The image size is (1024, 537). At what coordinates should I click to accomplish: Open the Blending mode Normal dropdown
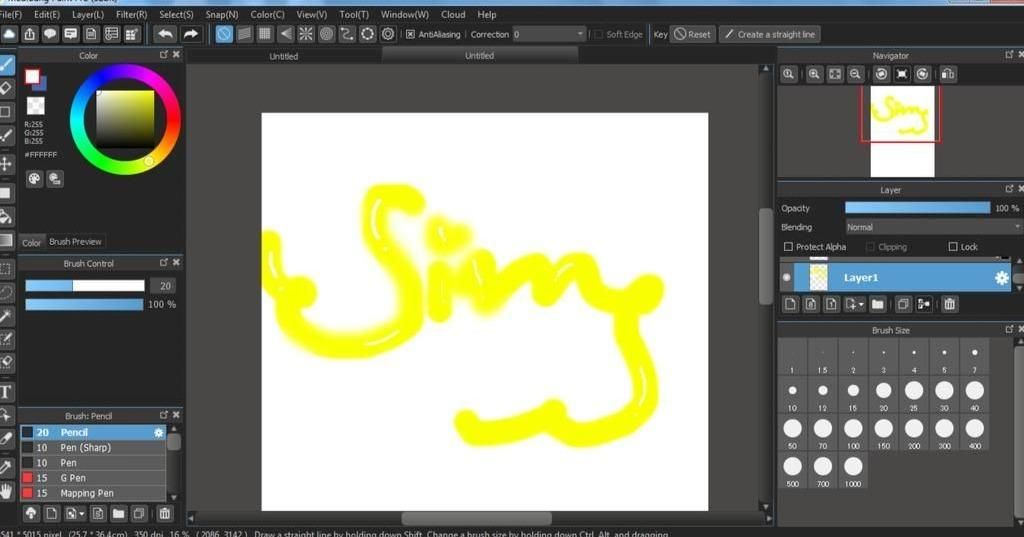pos(933,227)
